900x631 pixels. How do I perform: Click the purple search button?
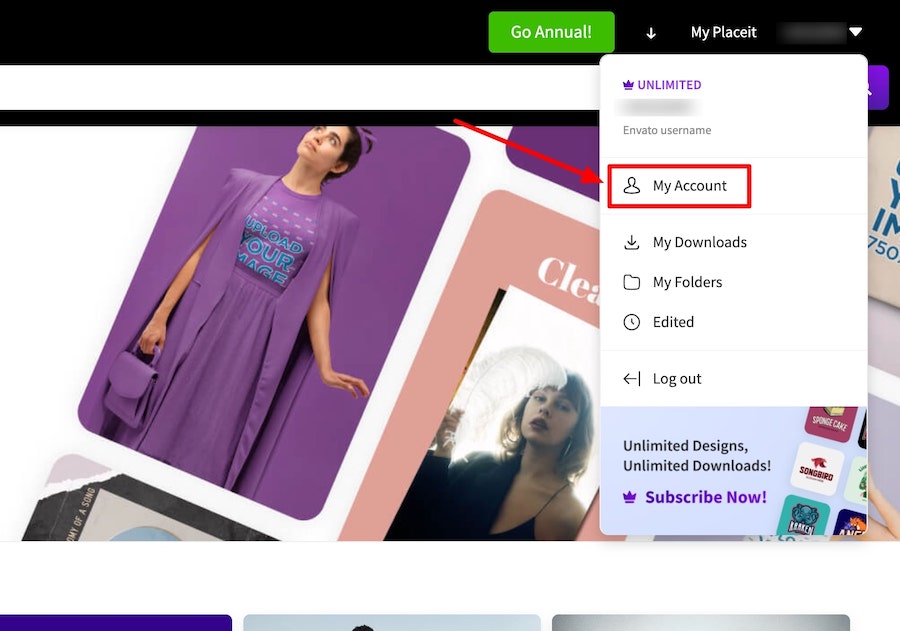click(878, 87)
